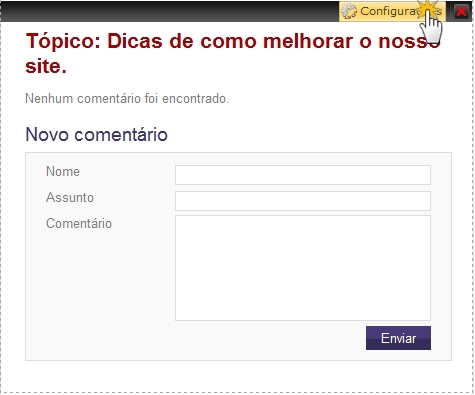Click the word 'comentário' in Novo comentário

[121, 134]
